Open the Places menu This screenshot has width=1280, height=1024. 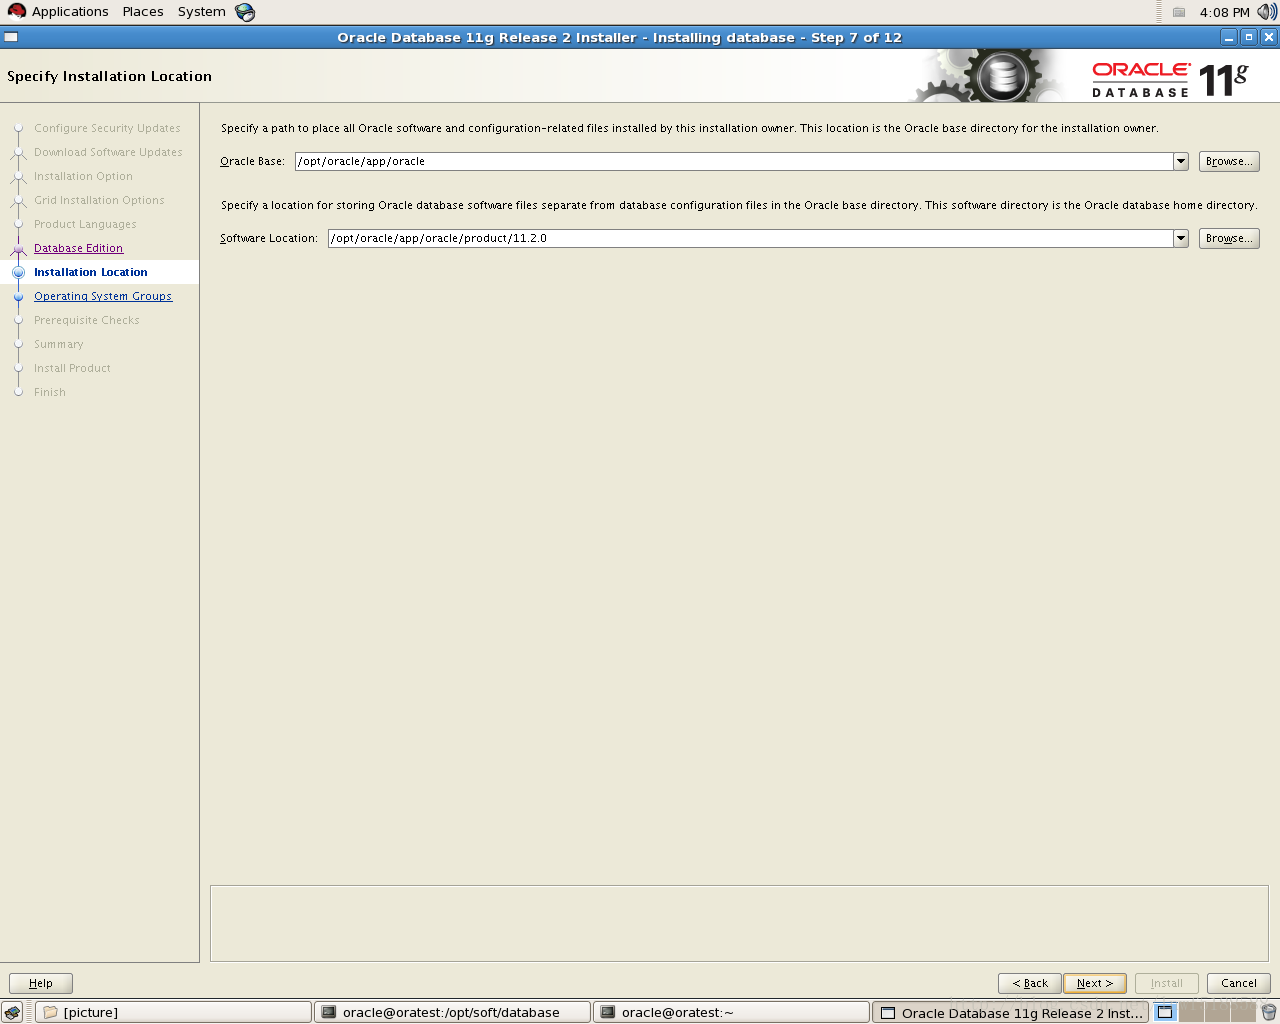pyautogui.click(x=143, y=12)
